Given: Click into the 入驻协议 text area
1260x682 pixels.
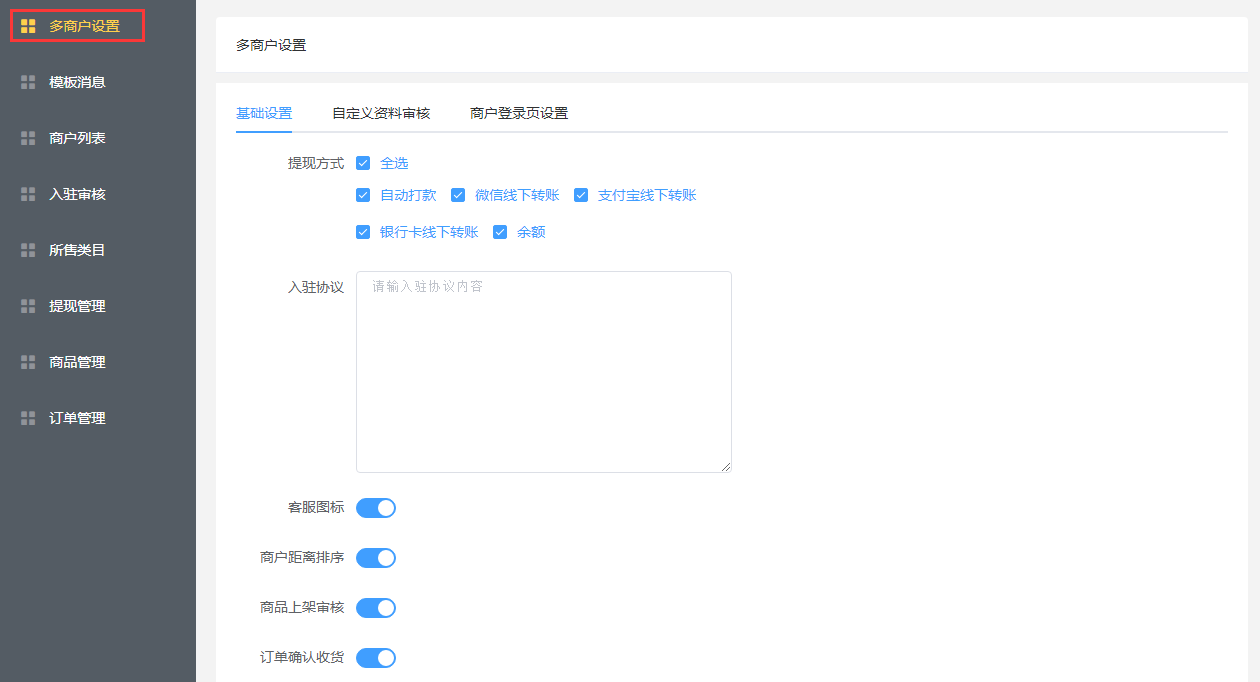Looking at the screenshot, I should (543, 372).
